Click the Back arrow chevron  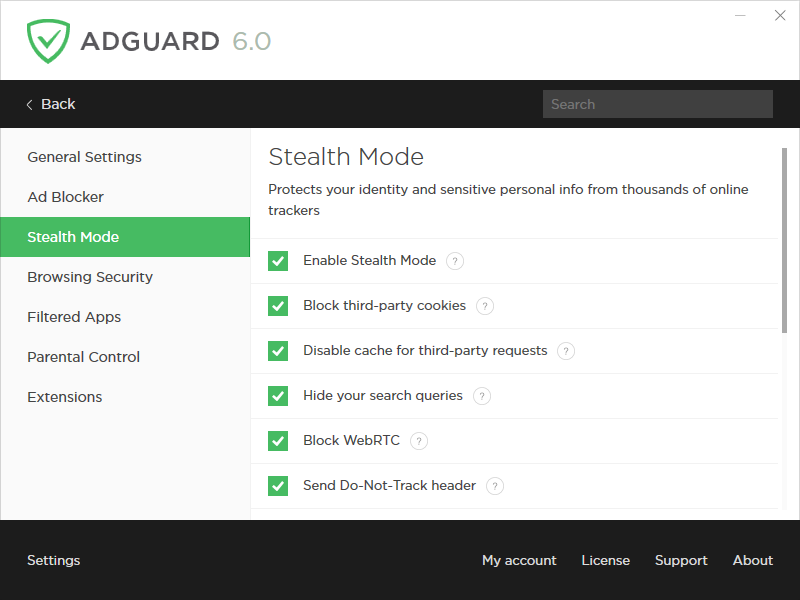30,104
